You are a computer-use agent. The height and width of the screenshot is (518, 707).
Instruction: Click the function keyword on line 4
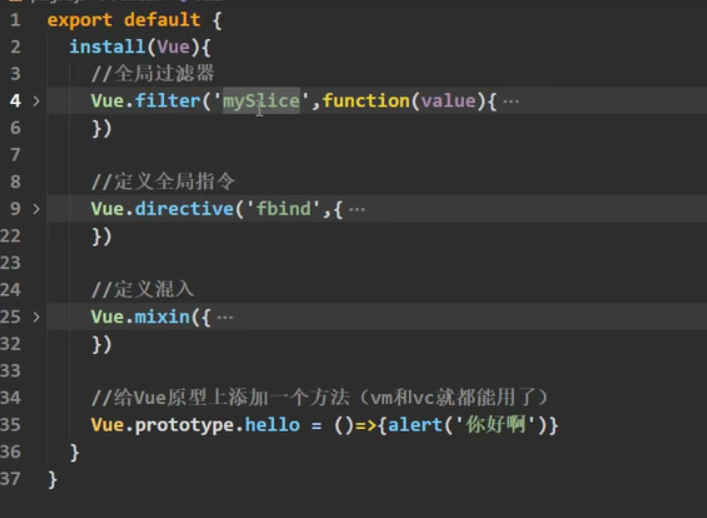pyautogui.click(x=366, y=101)
